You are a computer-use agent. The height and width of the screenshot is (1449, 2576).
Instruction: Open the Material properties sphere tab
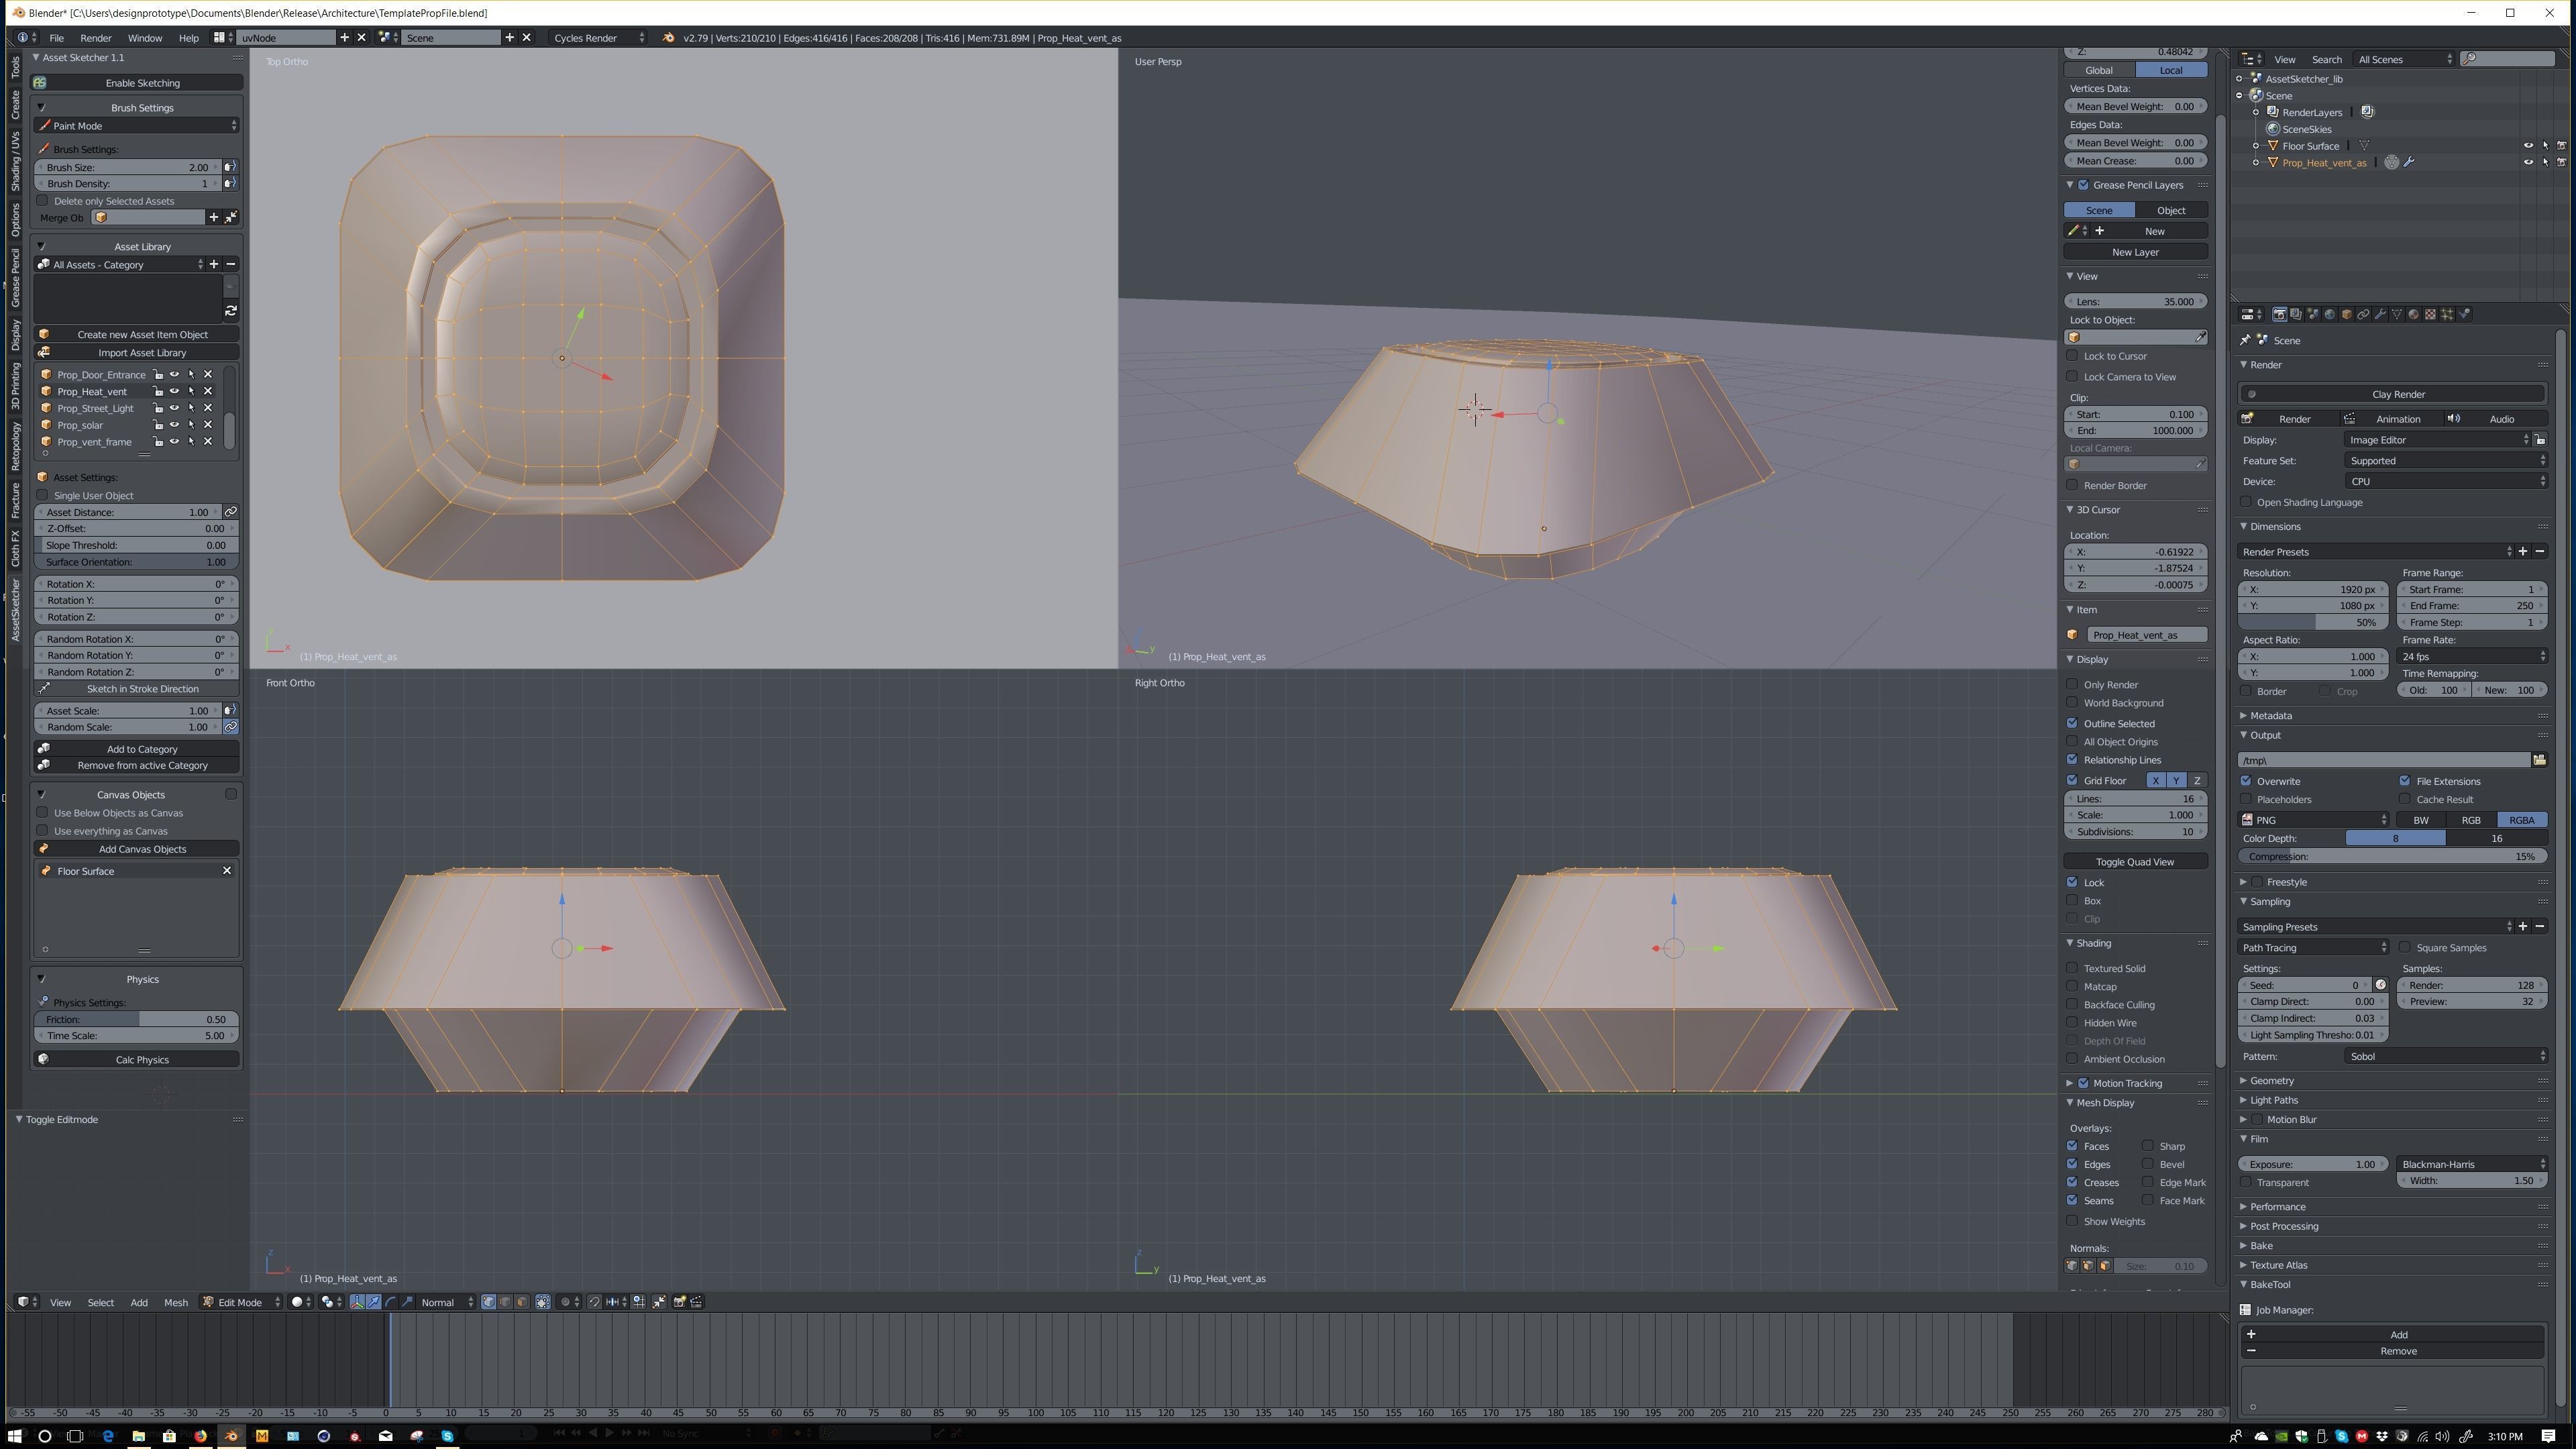tap(2414, 314)
